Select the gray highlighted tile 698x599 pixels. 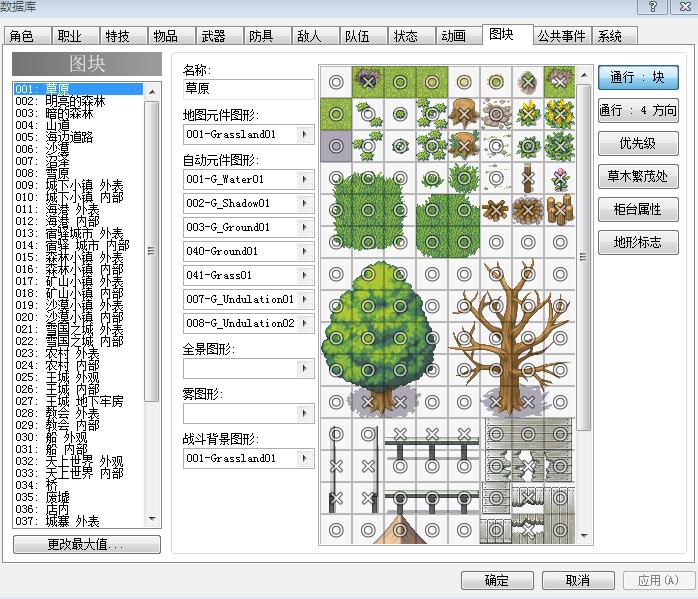click(336, 146)
